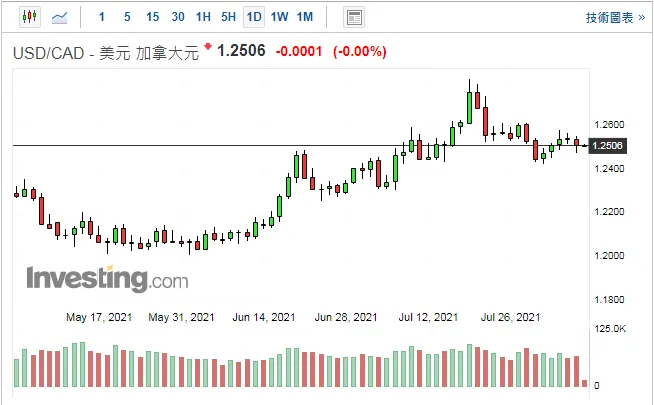This screenshot has width=654, height=405.
Task: Click the Jun 28, 2021 date label
Action: pyautogui.click(x=346, y=317)
